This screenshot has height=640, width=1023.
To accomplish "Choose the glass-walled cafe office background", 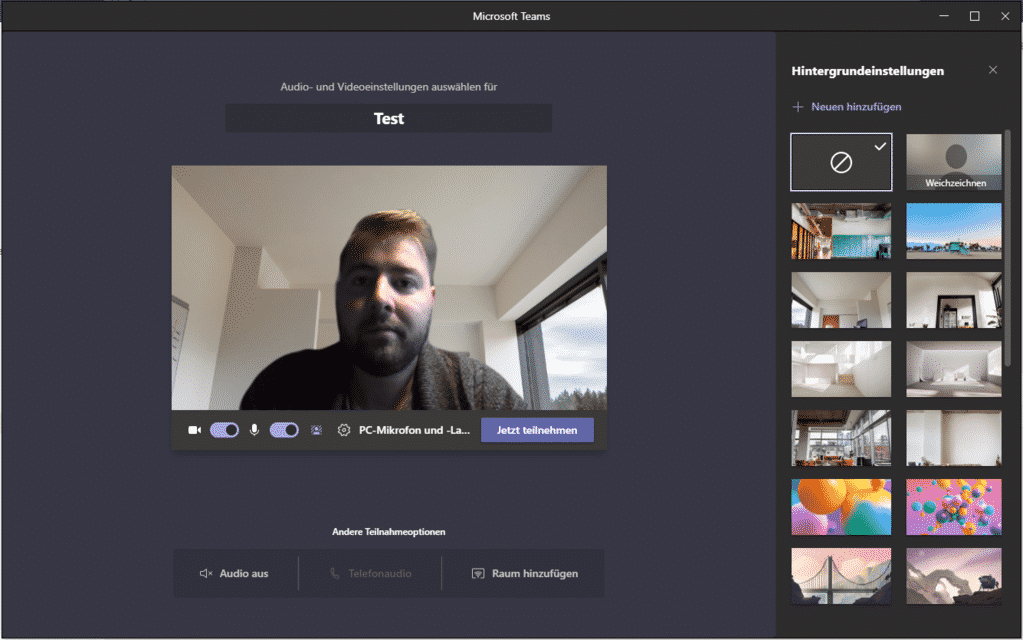I will point(841,438).
